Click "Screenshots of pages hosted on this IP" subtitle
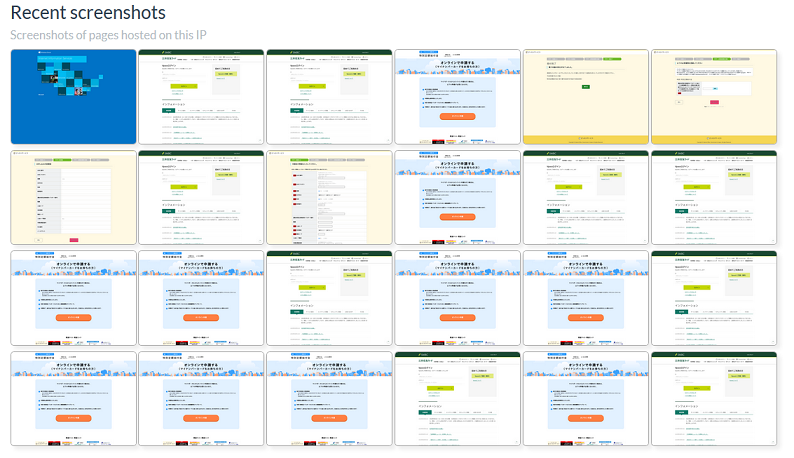Screen dimensions: 794x458 [108, 35]
